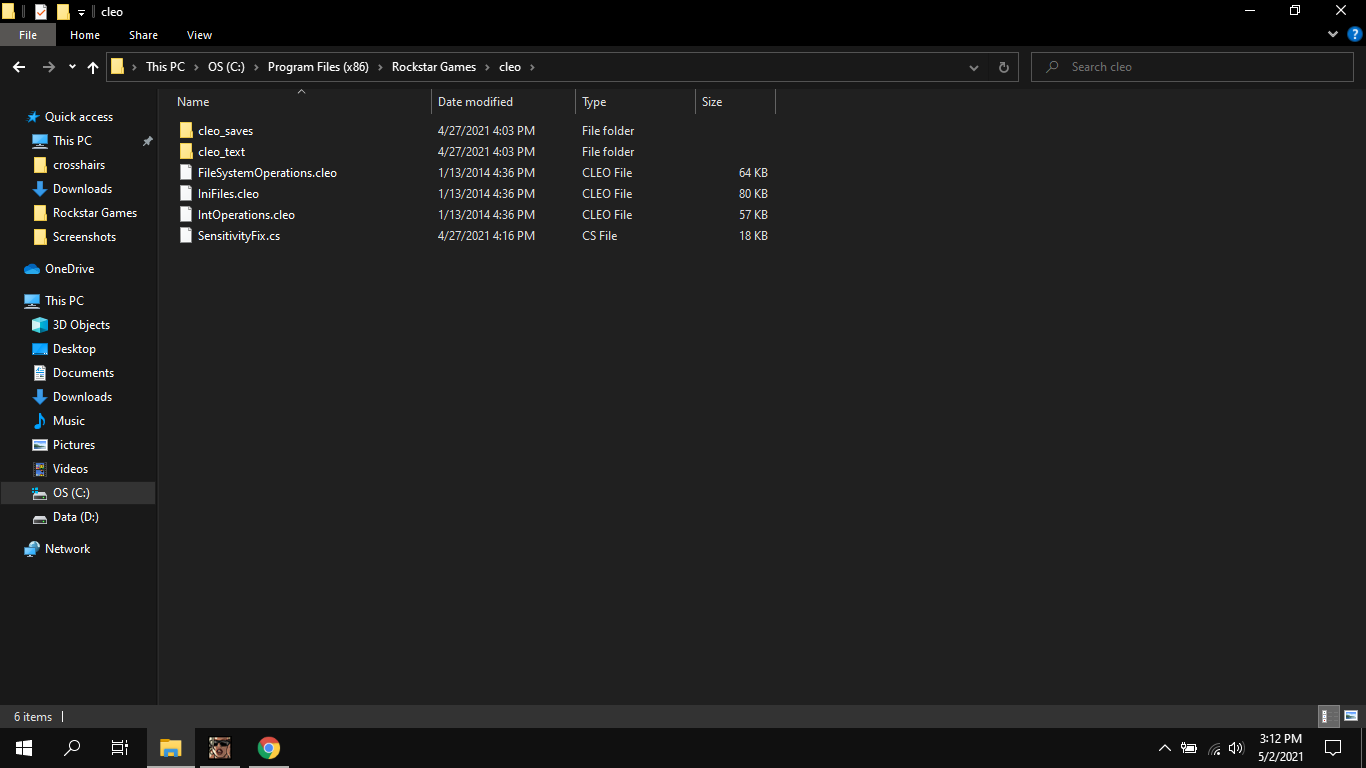
Task: Click the 4/27/2021 4:16 PM date cell
Action: click(x=486, y=236)
